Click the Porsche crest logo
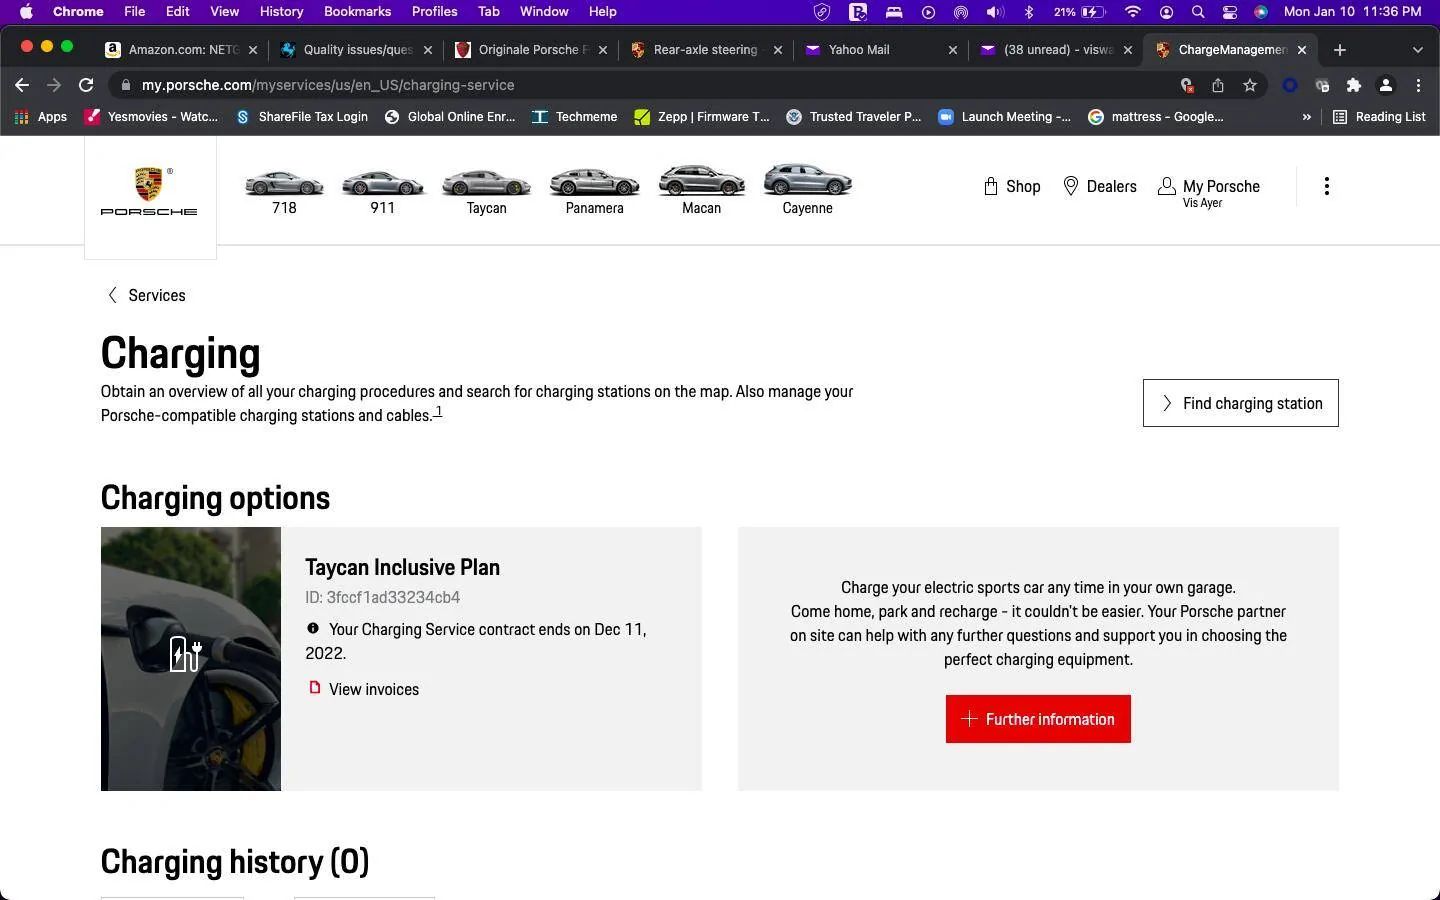Screen dimensions: 1440x900 (x=149, y=191)
